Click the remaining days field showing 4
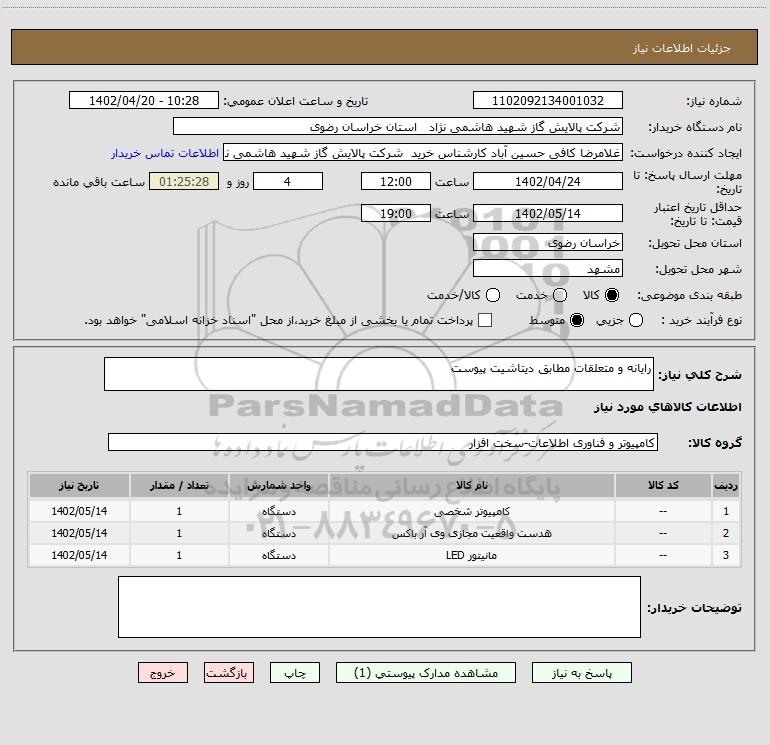Viewport: 770px width, 745px height. (x=288, y=181)
